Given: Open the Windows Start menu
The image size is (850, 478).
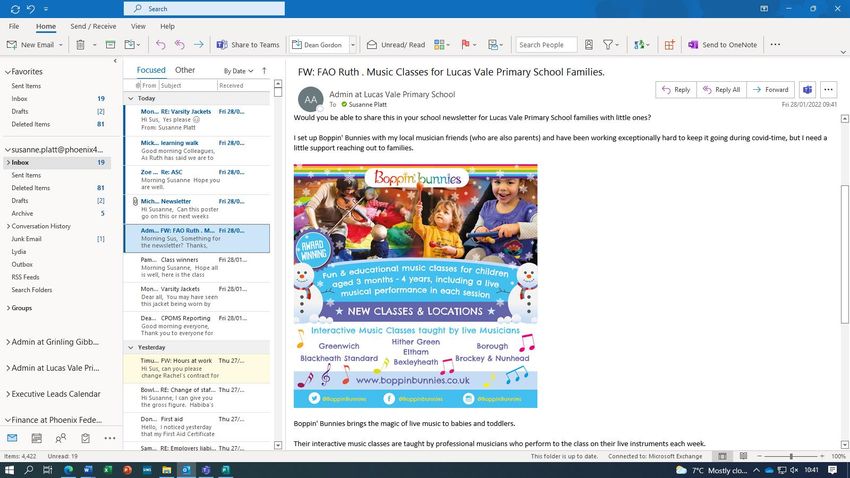Looking at the screenshot, I should pyautogui.click(x=9, y=470).
